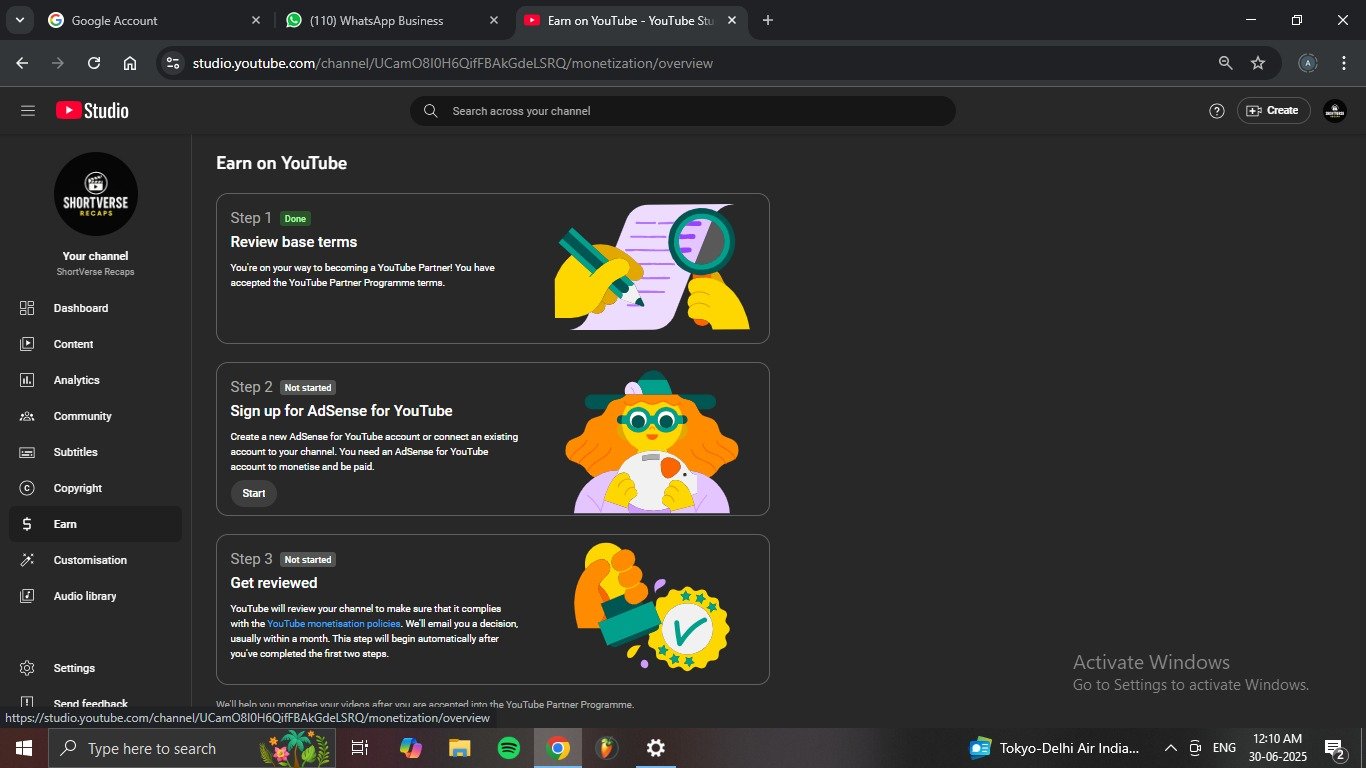This screenshot has width=1366, height=768.
Task: Click the Not started badge on Step 2
Action: (x=307, y=388)
